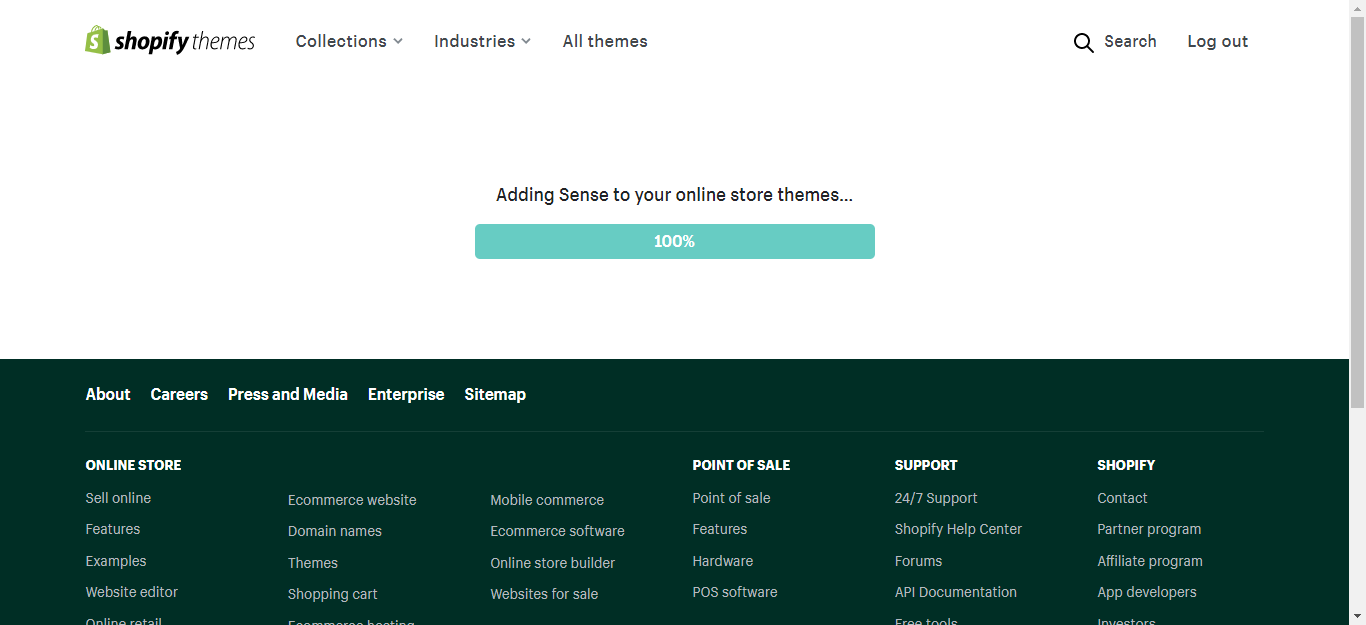Click the scrollbar up arrow

click(1357, 8)
